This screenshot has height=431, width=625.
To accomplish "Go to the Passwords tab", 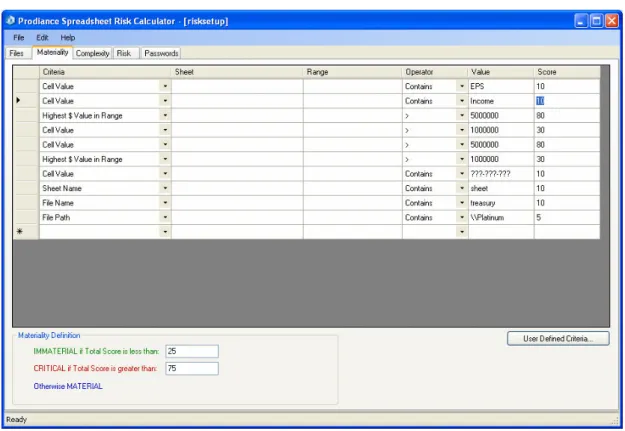I will click(x=161, y=53).
